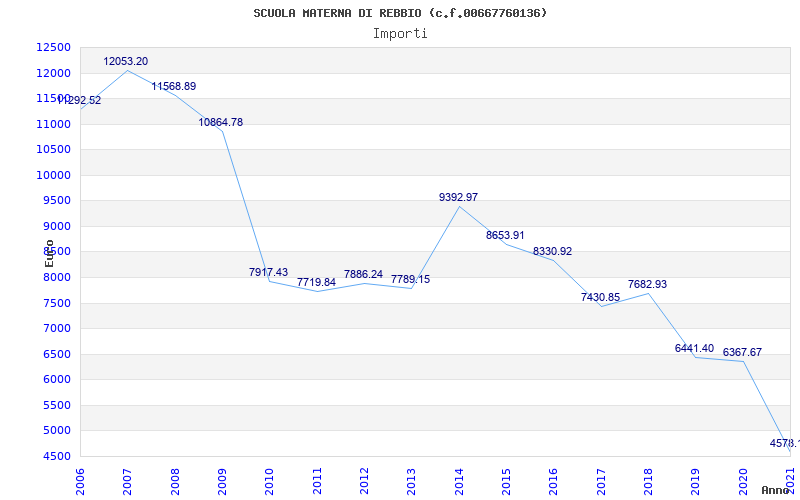The width and height of the screenshot is (800, 500).
Task: Click the chart title SCUOLA MATERNA DI REBBIO
Action: coord(400,13)
